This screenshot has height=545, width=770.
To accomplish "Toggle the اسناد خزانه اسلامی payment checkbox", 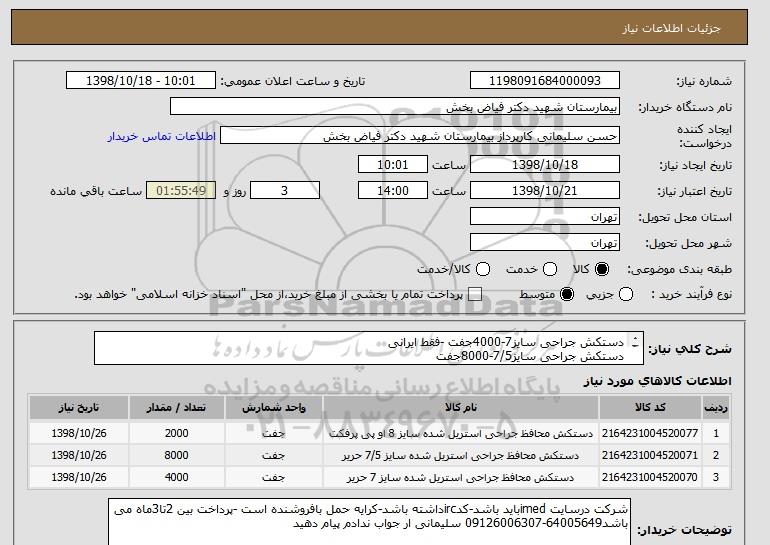I will click(x=475, y=295).
